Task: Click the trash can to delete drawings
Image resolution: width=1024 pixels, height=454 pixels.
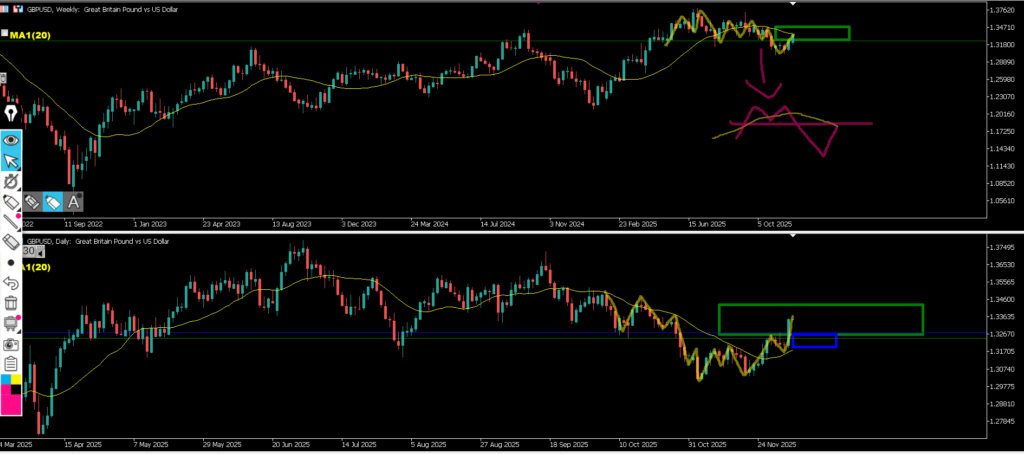Action: click(x=11, y=302)
